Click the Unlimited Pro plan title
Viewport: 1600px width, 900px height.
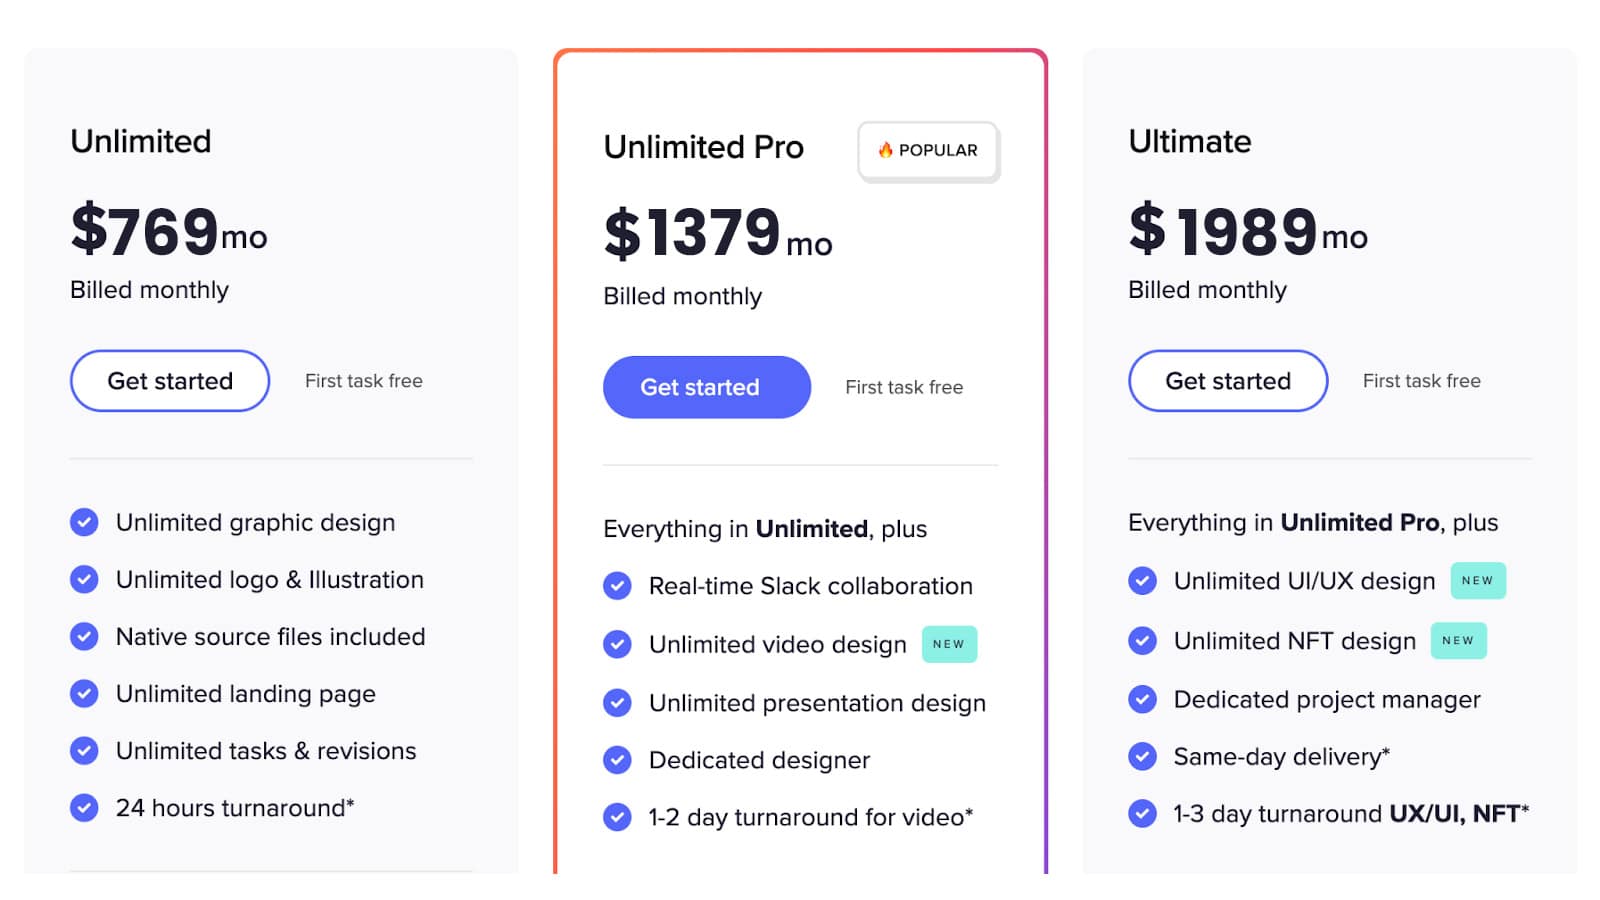[x=703, y=147]
